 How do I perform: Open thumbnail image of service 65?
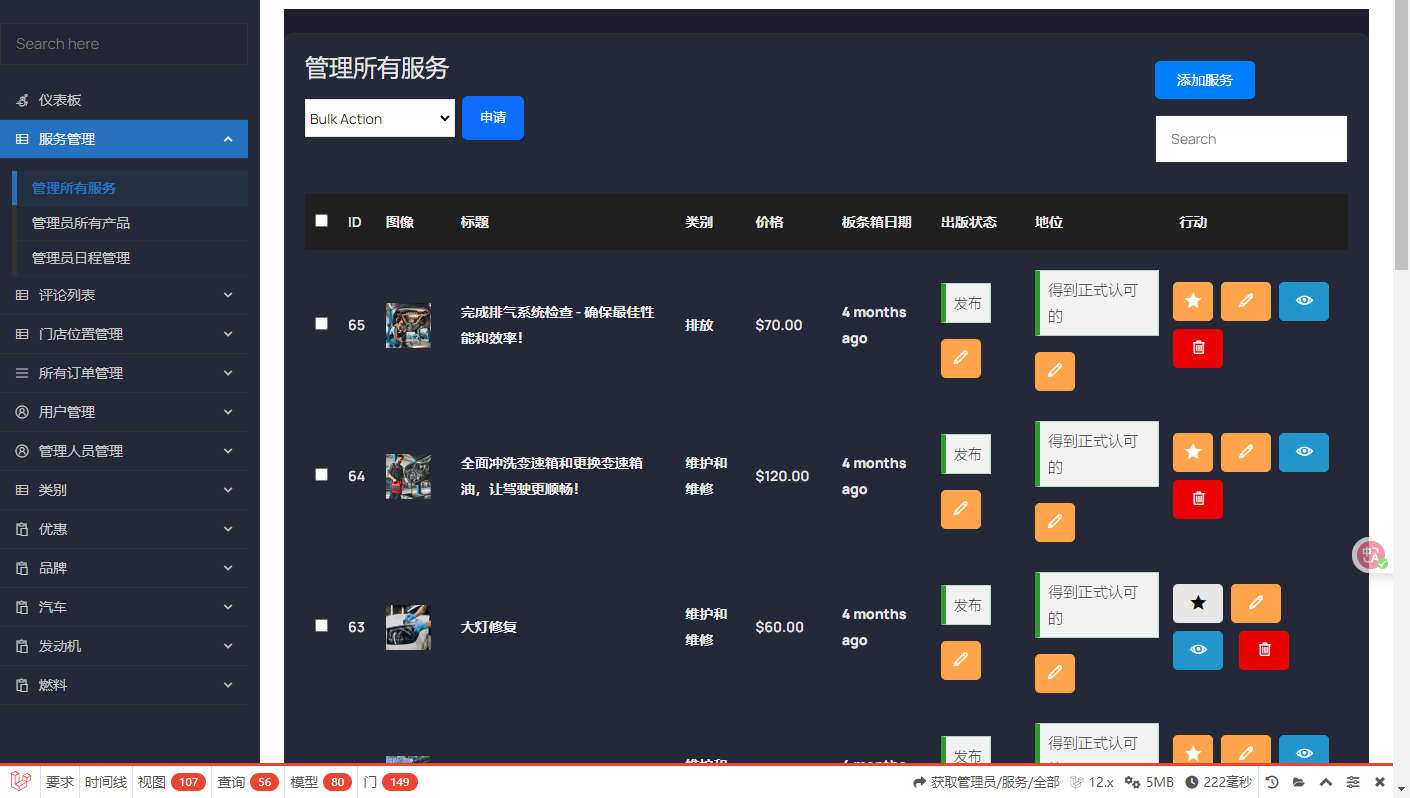click(x=408, y=325)
